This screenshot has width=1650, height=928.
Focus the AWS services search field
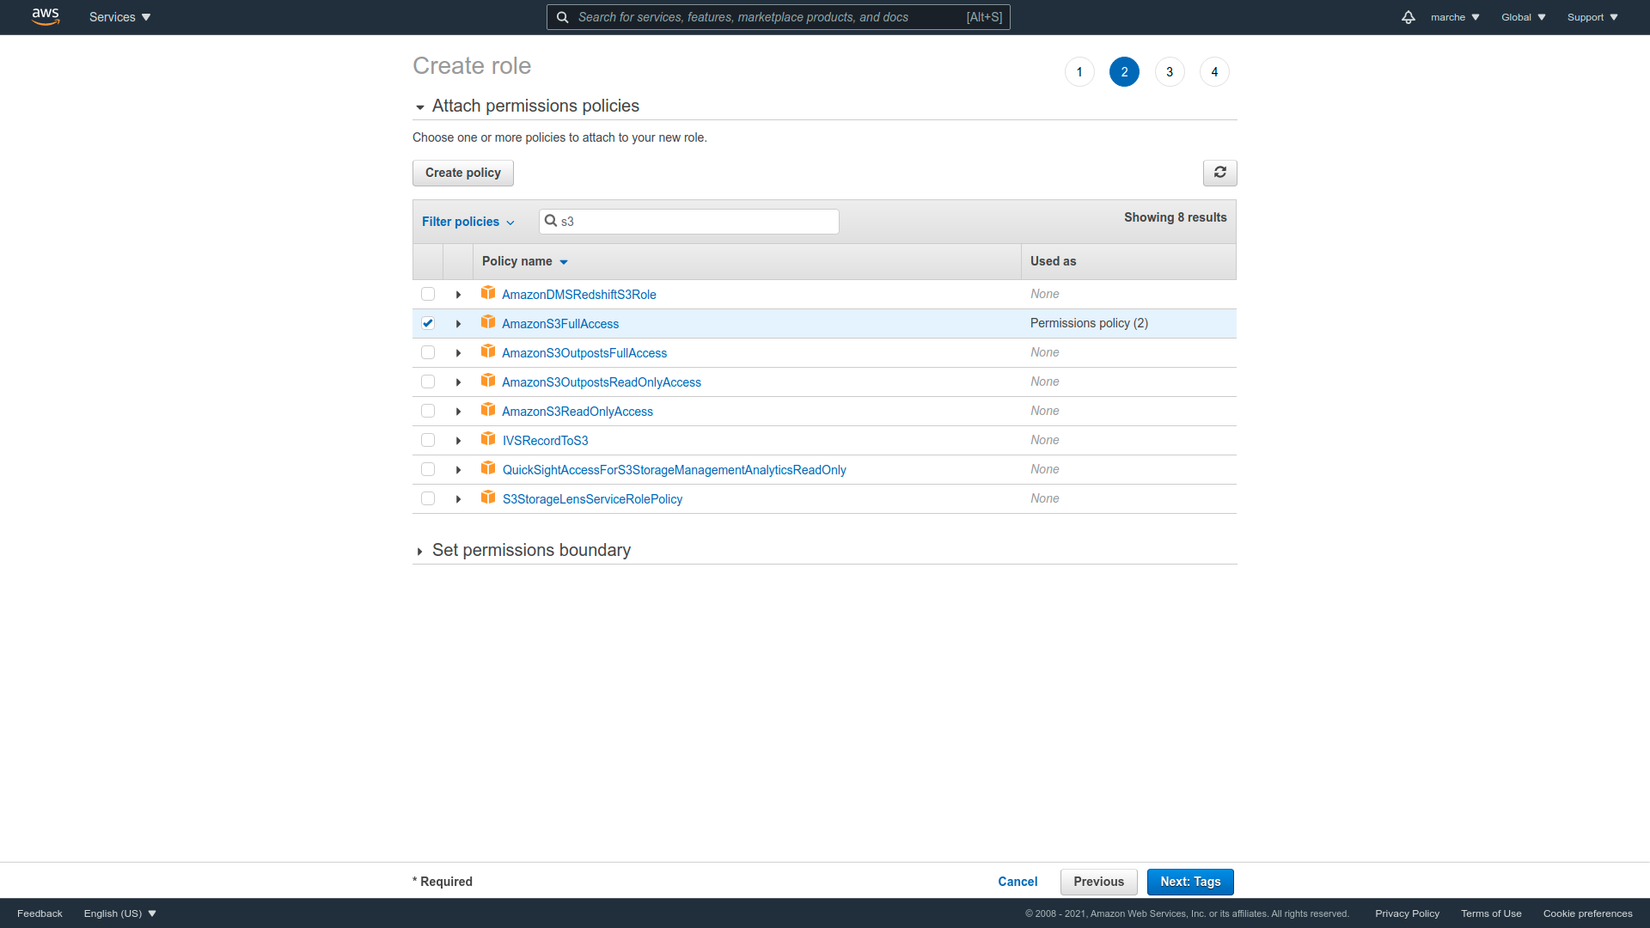(778, 17)
